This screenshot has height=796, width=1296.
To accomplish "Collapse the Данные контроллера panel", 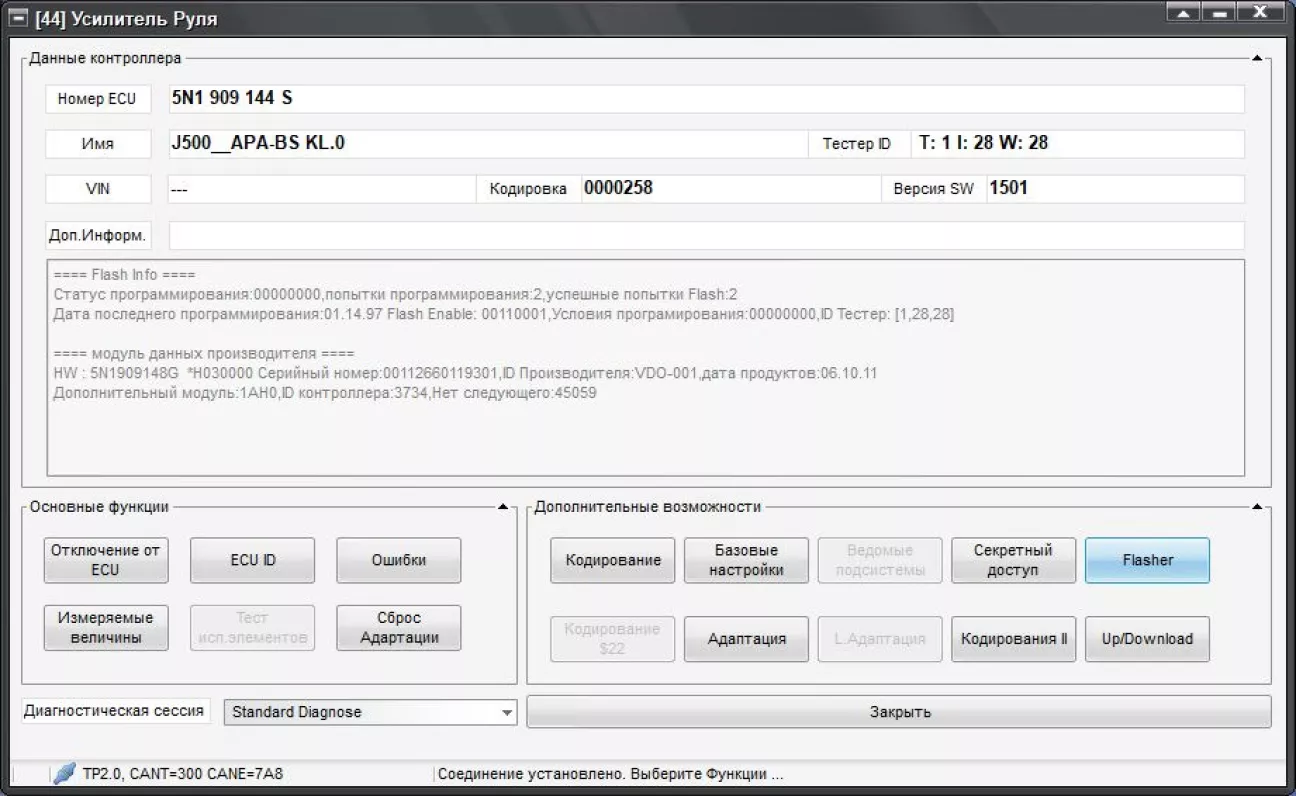I will [1257, 59].
